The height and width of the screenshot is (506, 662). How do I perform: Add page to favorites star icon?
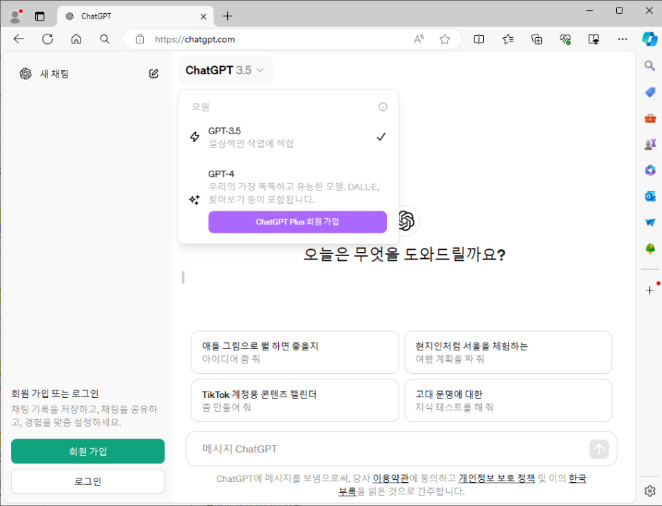tap(445, 39)
